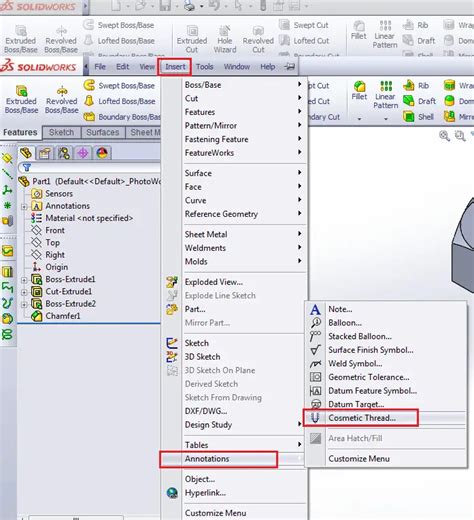Click the 3D Sketch icon in menu

172,357
